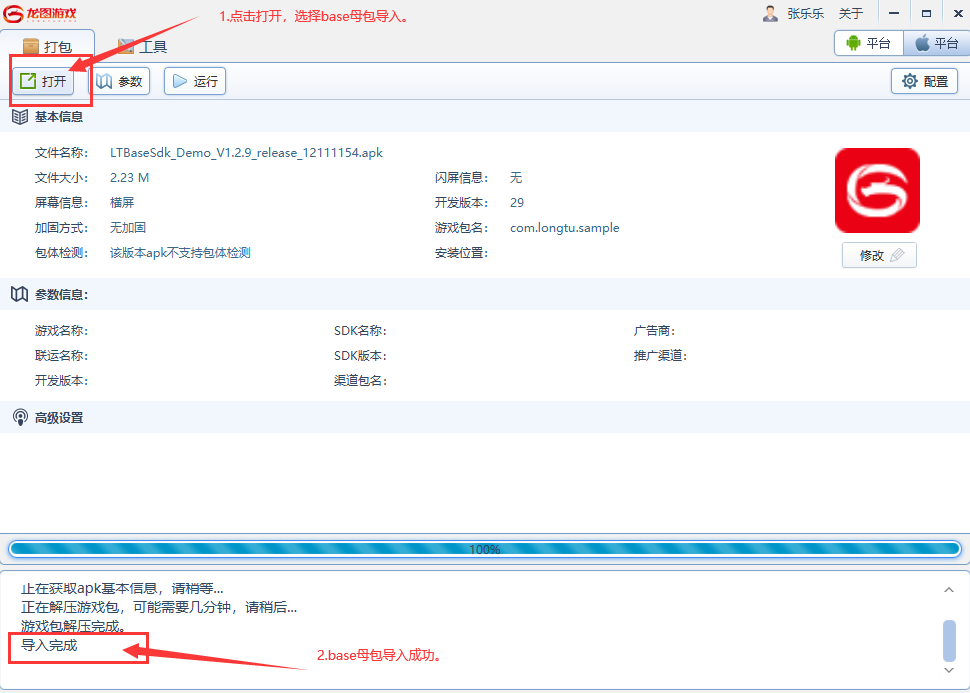Switch to the 工具 (Tools) tab

(x=142, y=47)
